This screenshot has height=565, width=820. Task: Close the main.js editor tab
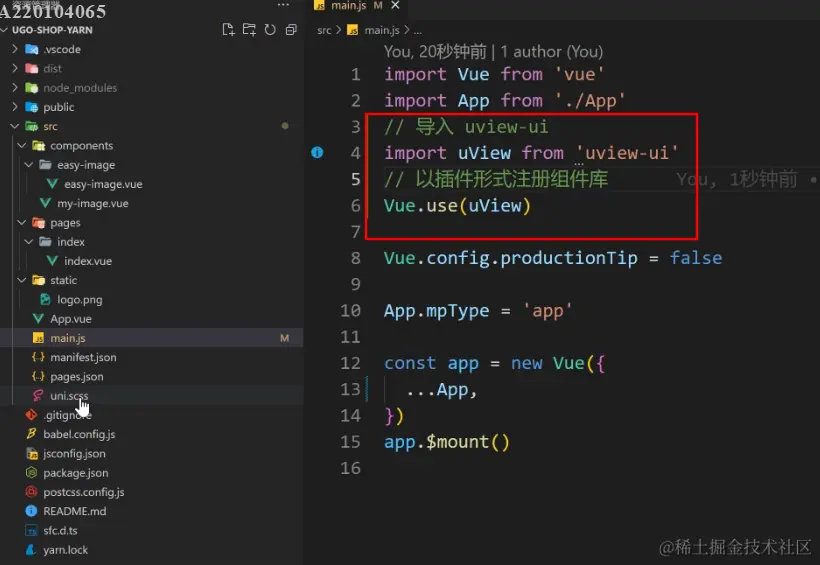coord(395,5)
